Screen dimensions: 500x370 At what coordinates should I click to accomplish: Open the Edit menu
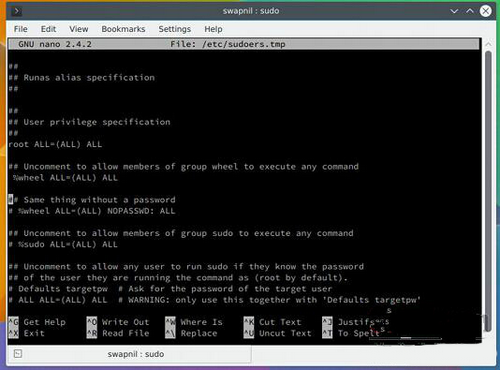(48, 29)
